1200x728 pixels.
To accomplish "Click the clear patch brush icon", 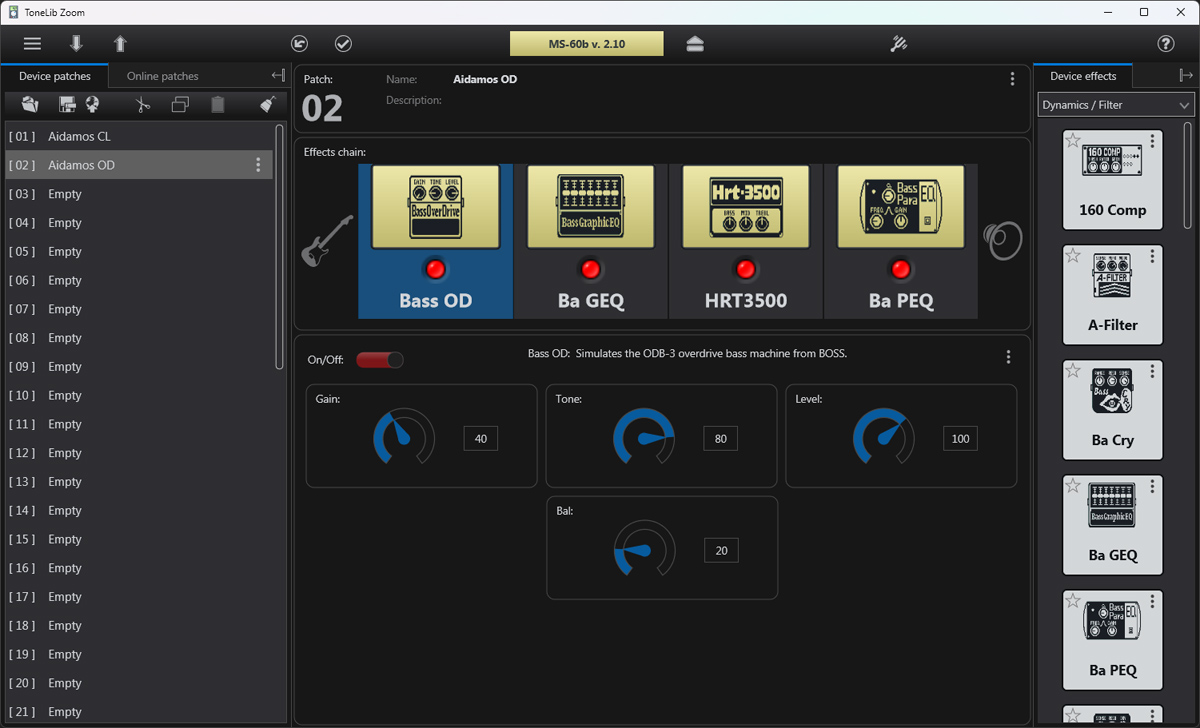I will point(267,104).
